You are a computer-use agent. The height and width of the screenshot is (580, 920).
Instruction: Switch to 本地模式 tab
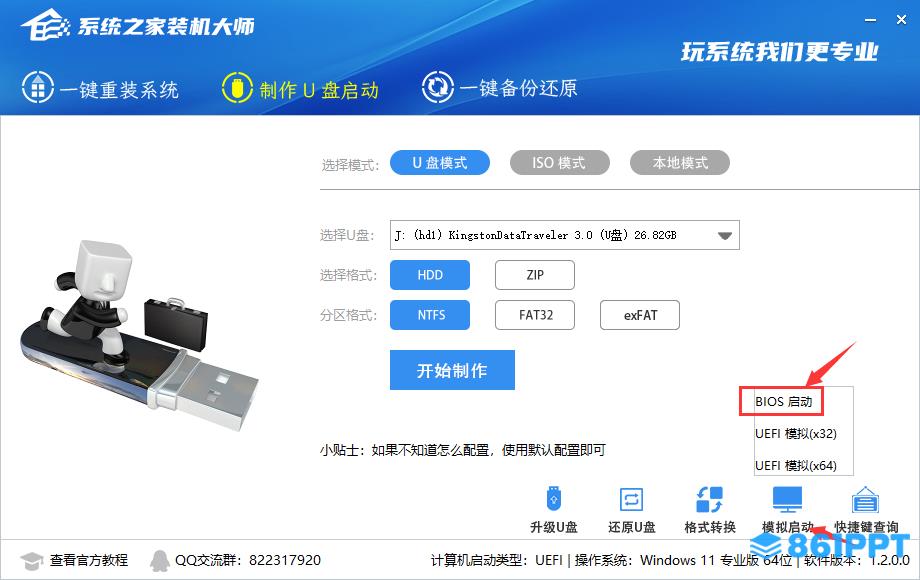[x=679, y=162]
